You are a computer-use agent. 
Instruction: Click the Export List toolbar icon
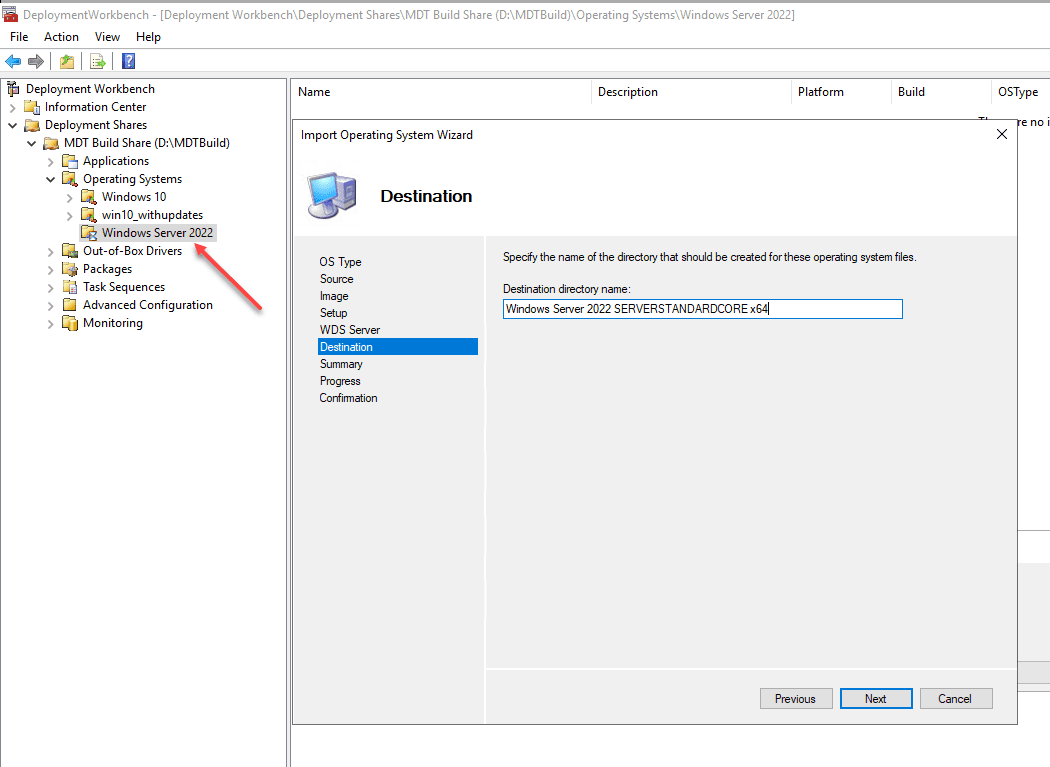[98, 62]
